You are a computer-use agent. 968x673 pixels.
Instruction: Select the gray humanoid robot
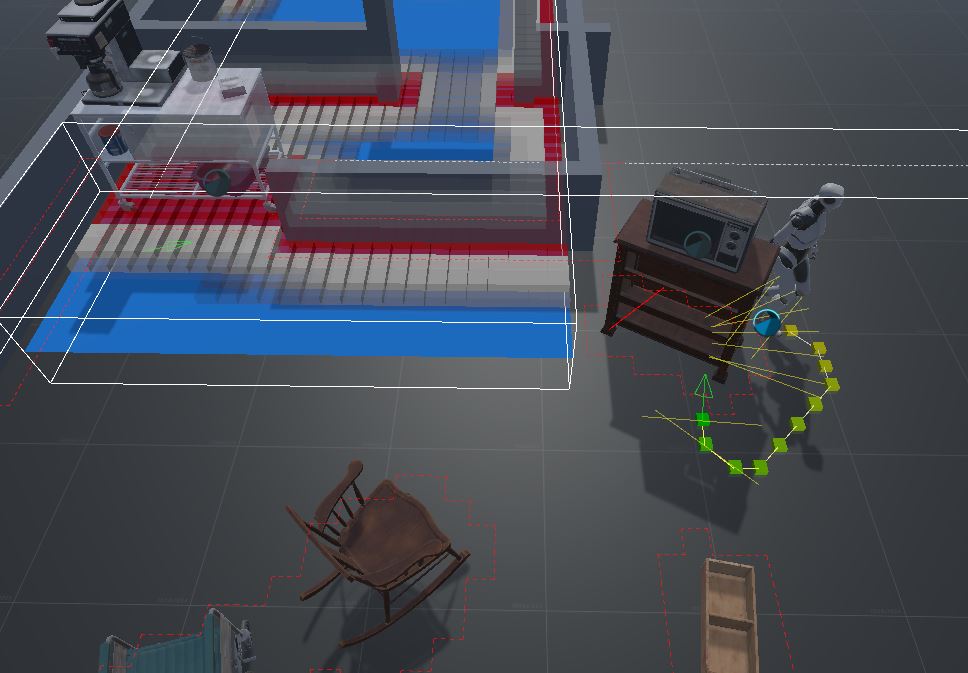pyautogui.click(x=808, y=240)
